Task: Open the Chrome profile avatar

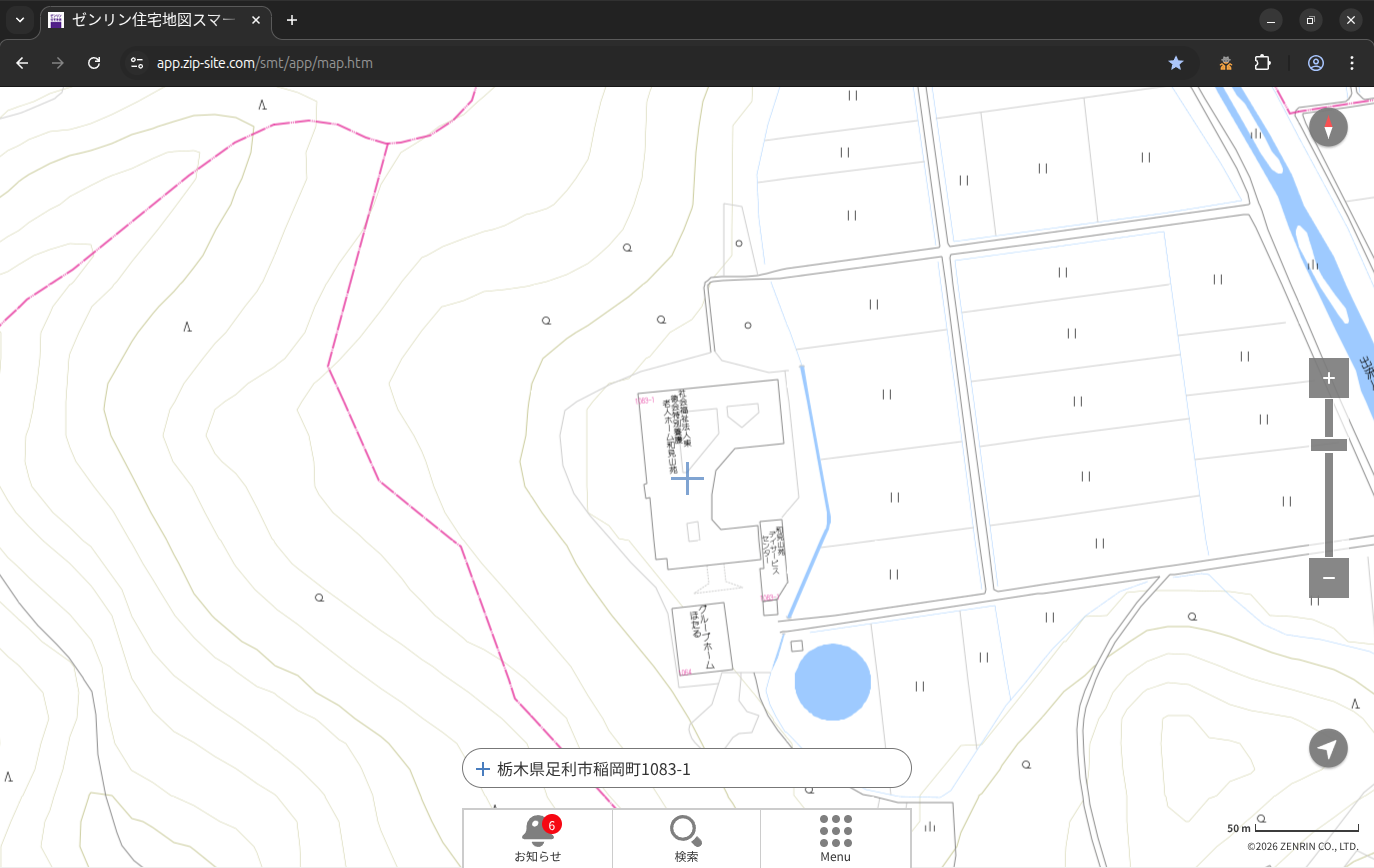Action: click(1315, 63)
